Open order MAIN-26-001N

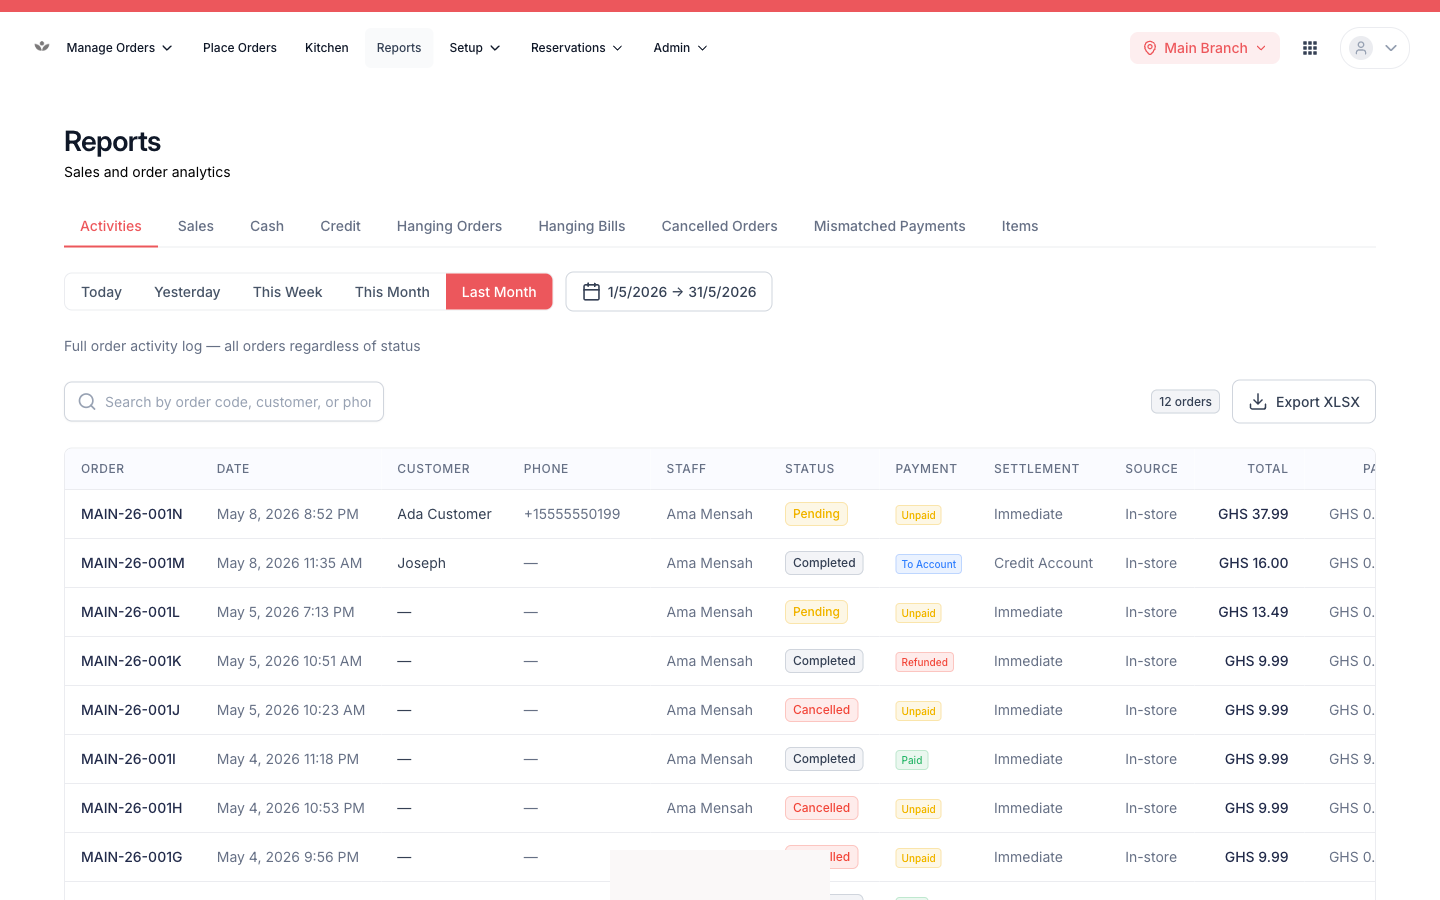tap(132, 514)
